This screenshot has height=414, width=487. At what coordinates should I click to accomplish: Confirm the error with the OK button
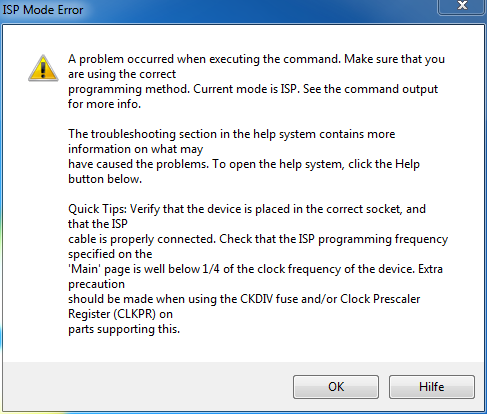tap(336, 387)
